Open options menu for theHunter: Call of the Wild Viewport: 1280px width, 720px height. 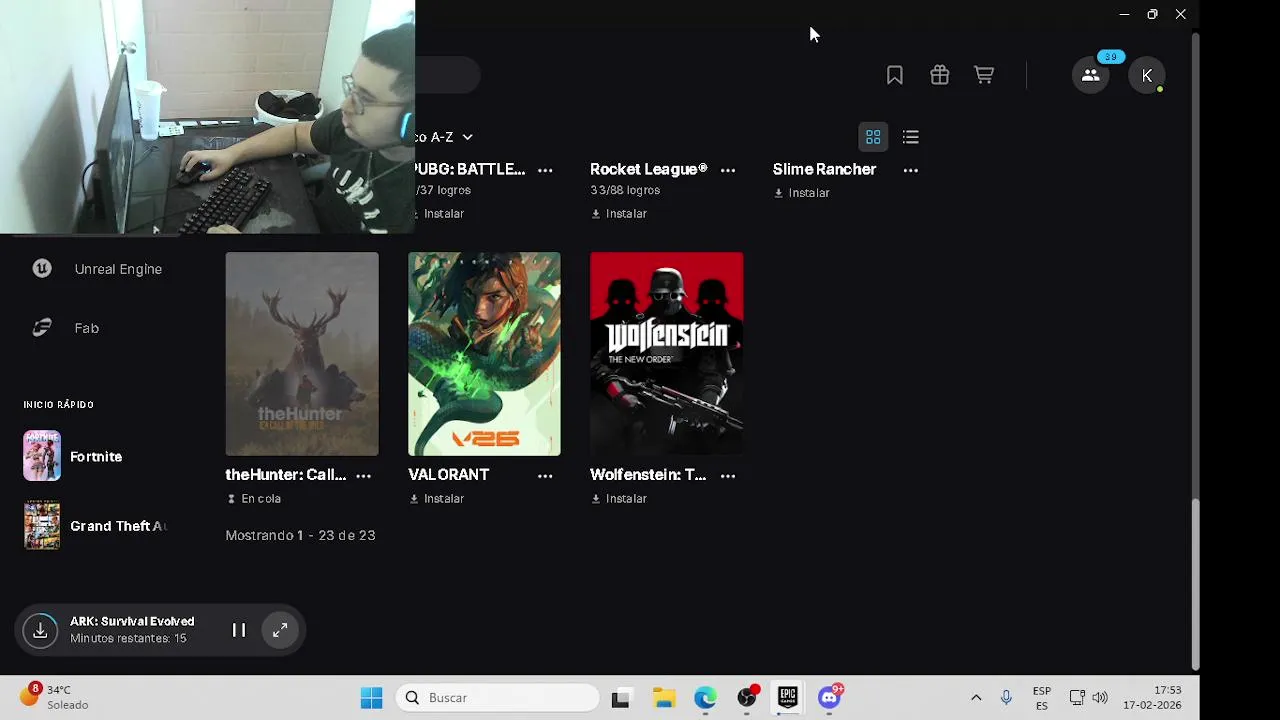pos(363,476)
